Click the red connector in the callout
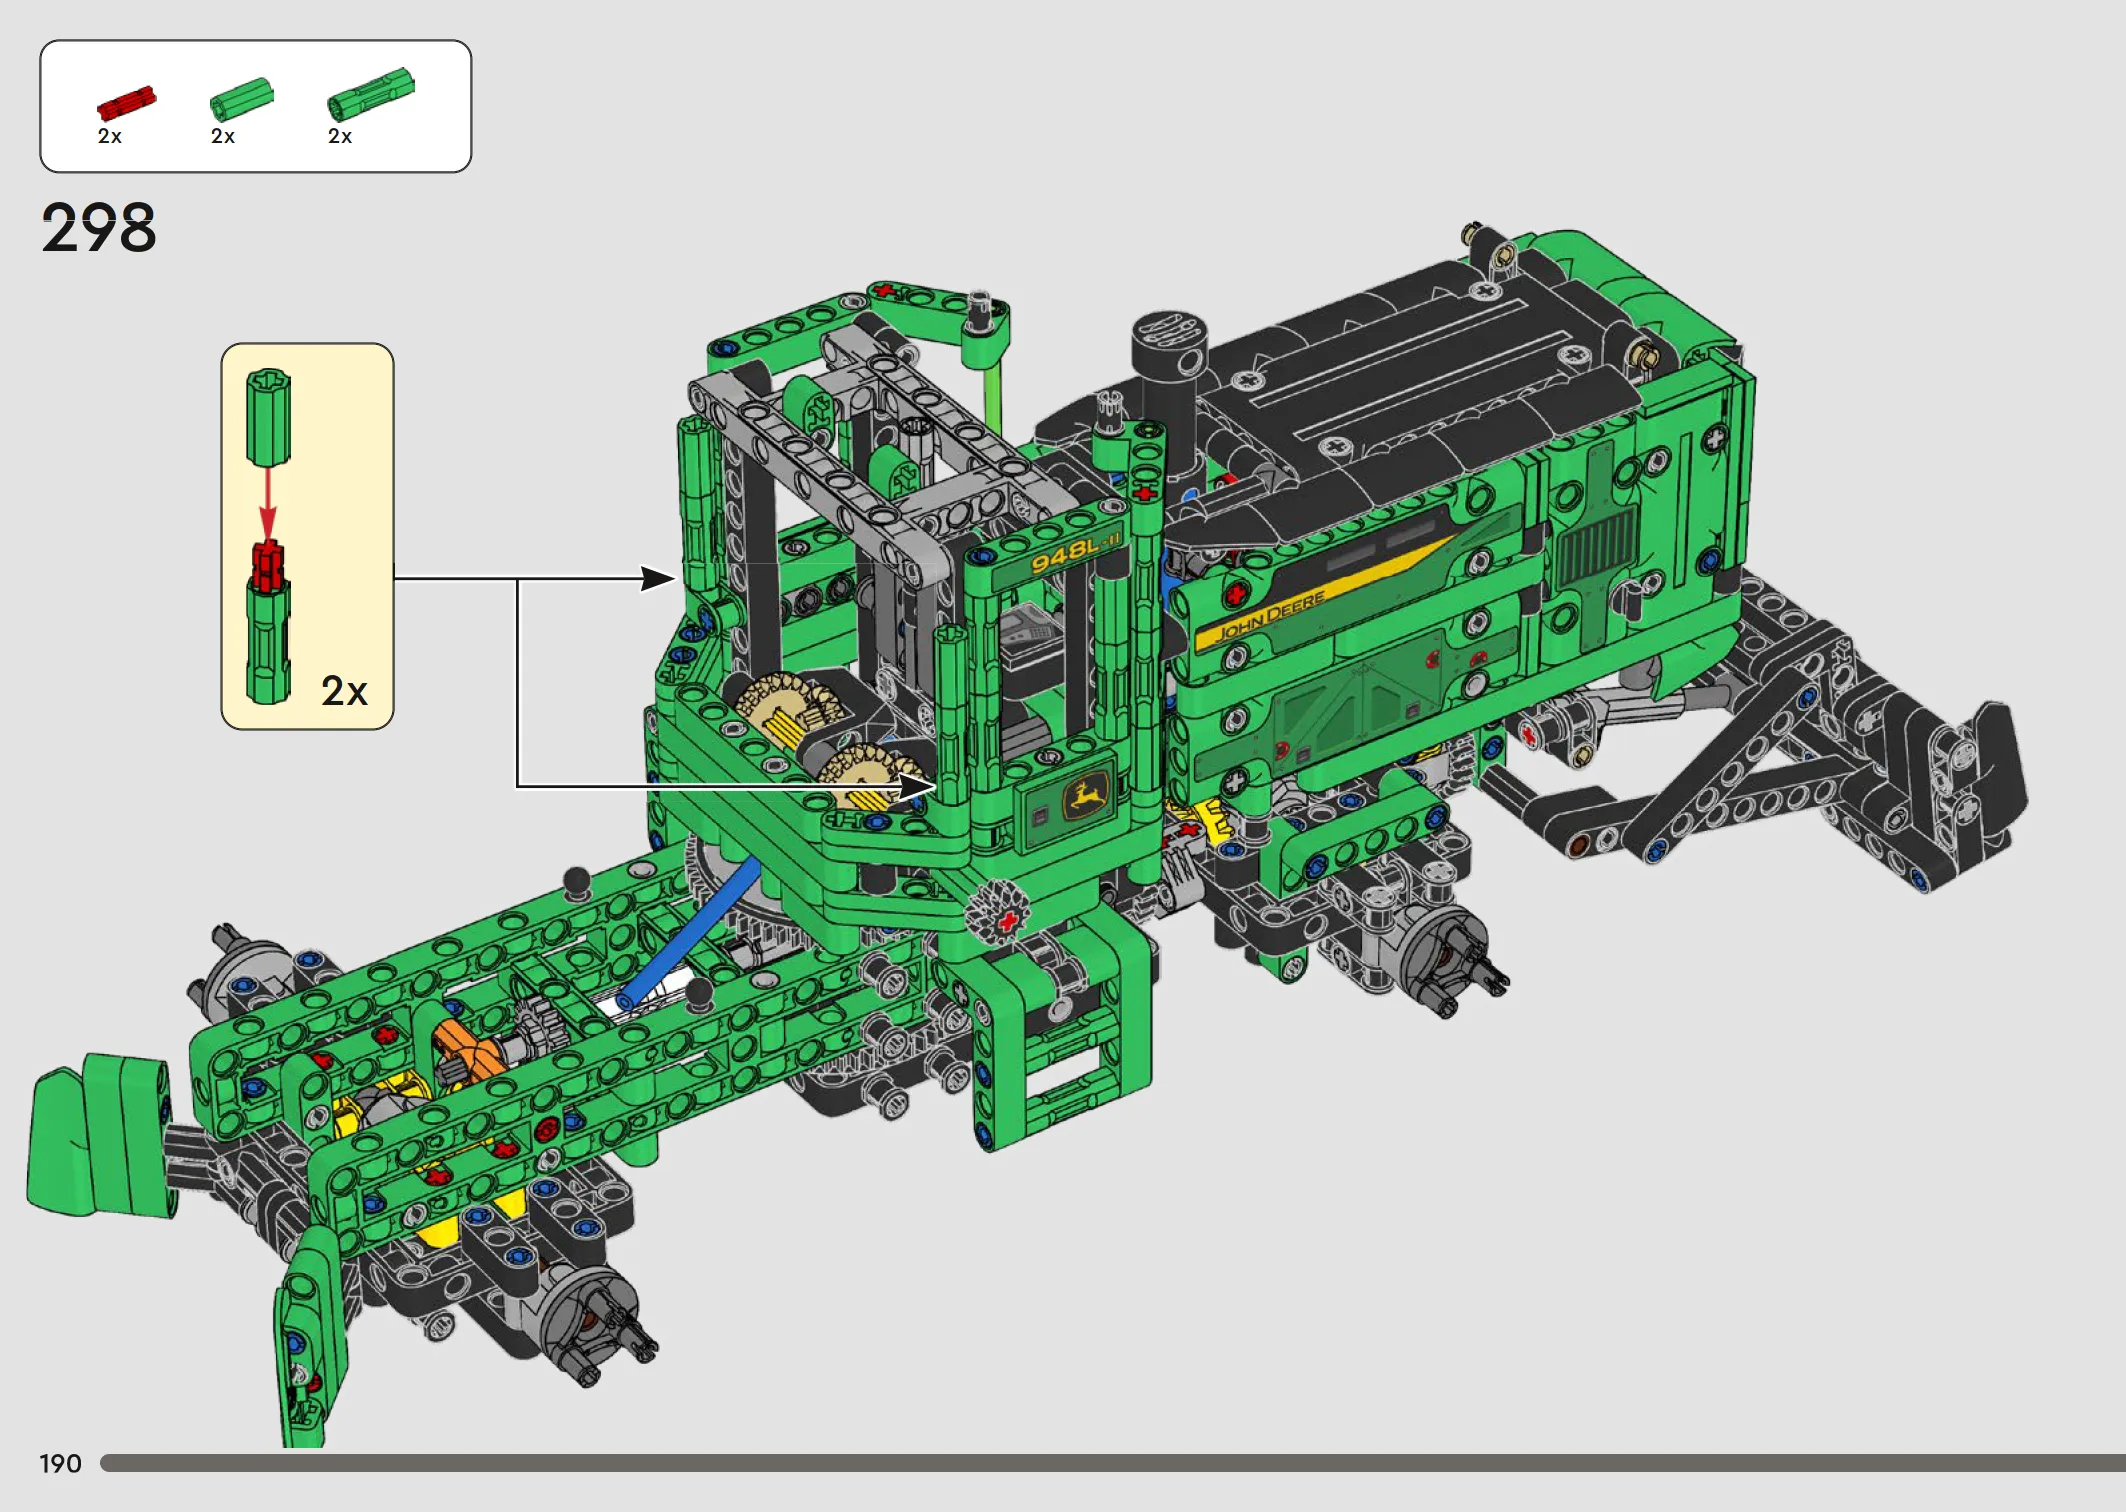Screen dimensions: 2126x1512 268,566
